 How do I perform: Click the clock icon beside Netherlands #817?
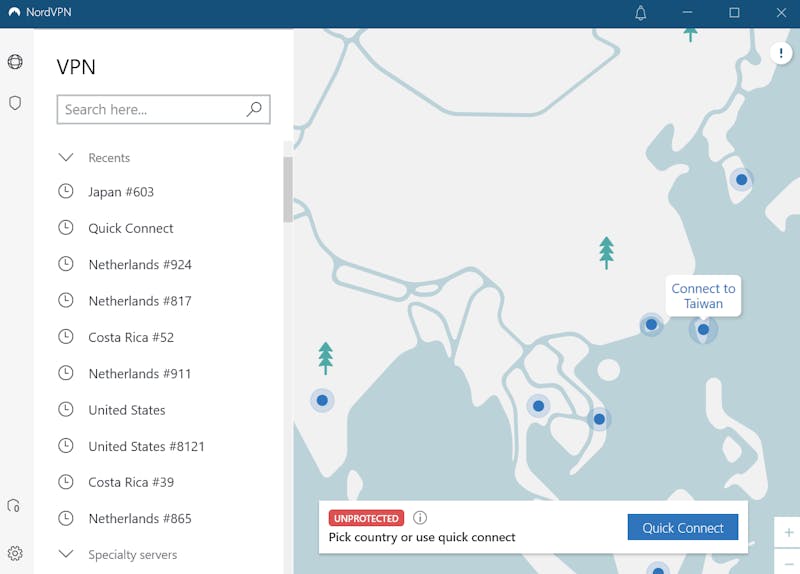(65, 300)
